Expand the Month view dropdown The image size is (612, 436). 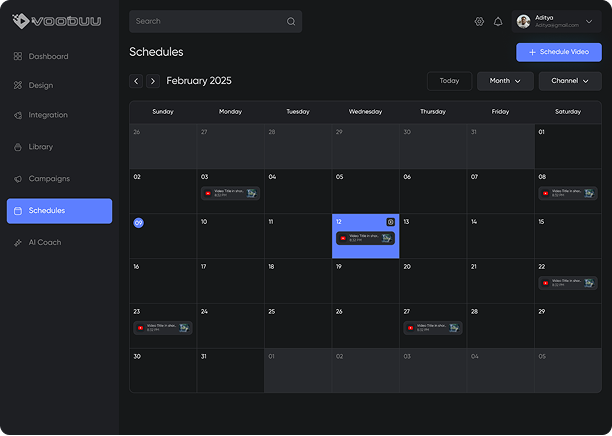(x=505, y=81)
